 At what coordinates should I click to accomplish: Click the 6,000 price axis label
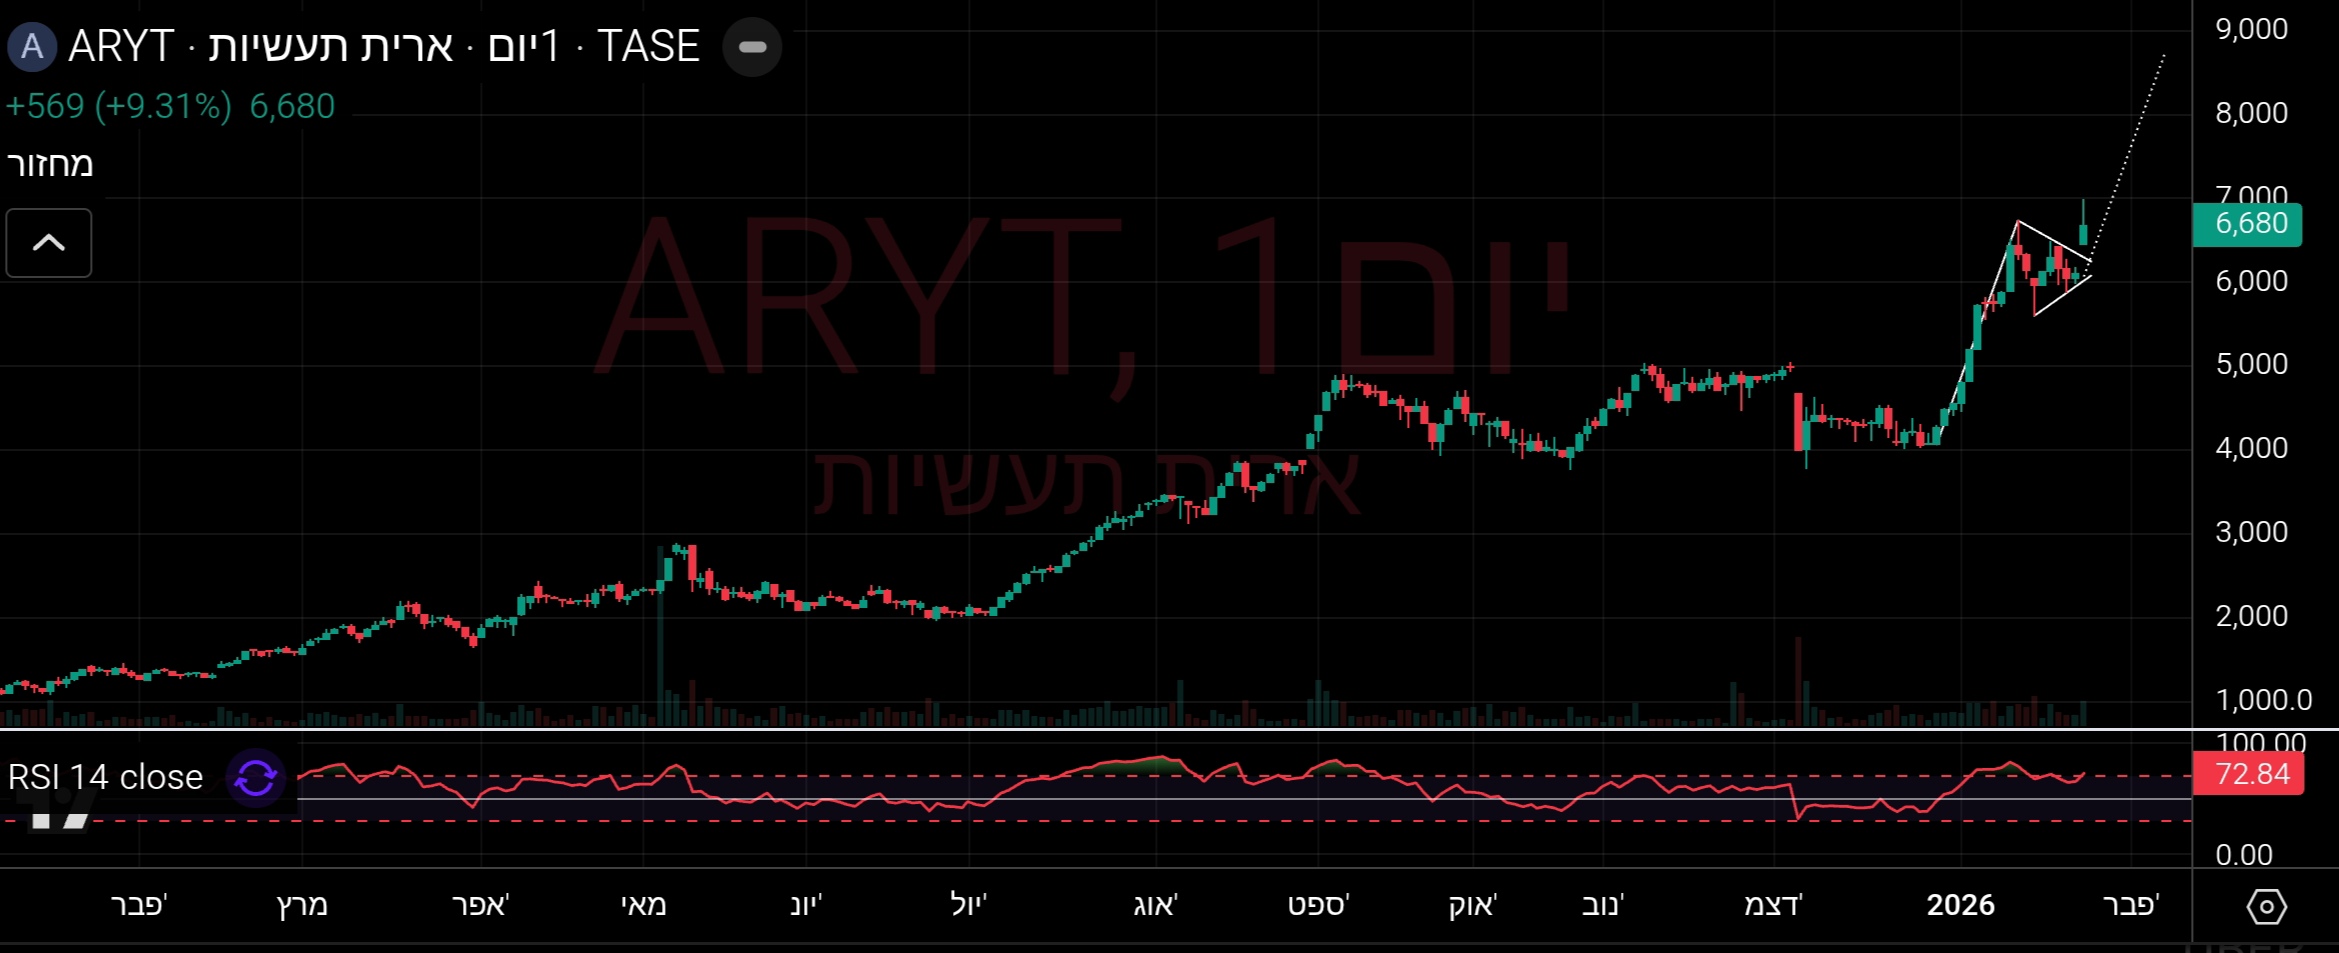pyautogui.click(x=2252, y=281)
